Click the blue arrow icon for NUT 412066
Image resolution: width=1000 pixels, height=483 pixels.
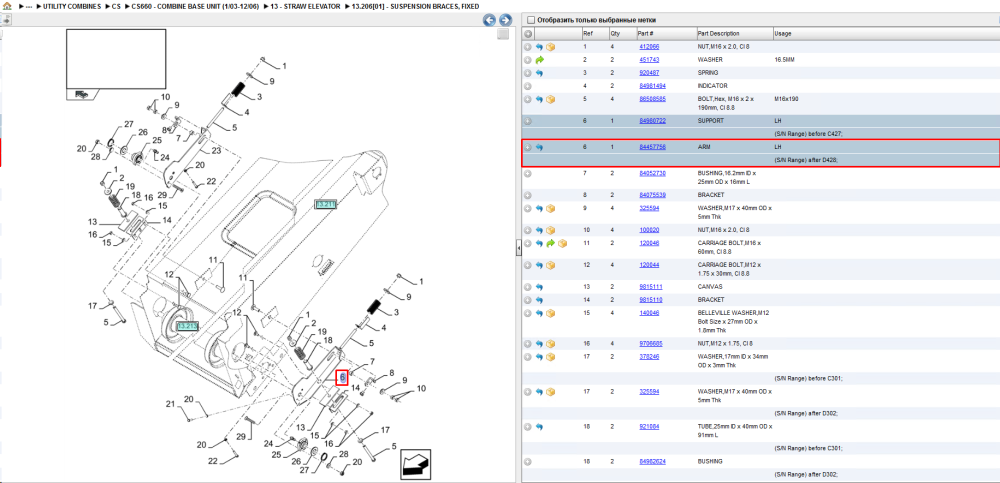(x=539, y=47)
